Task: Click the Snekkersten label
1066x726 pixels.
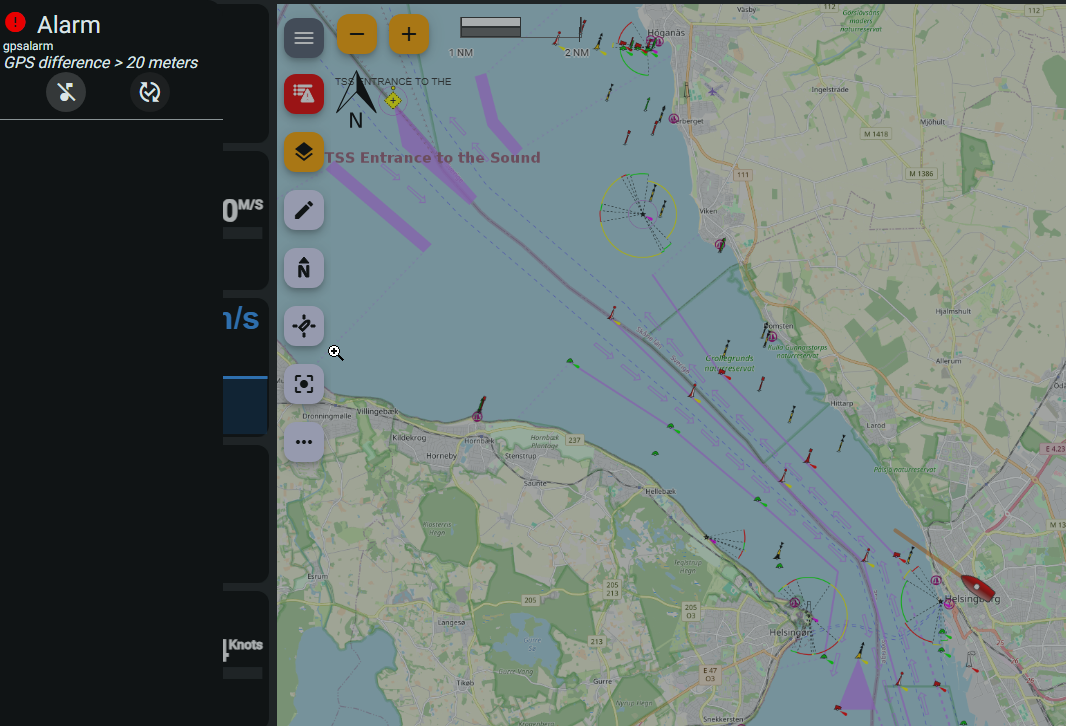Action: pyautogui.click(x=723, y=719)
